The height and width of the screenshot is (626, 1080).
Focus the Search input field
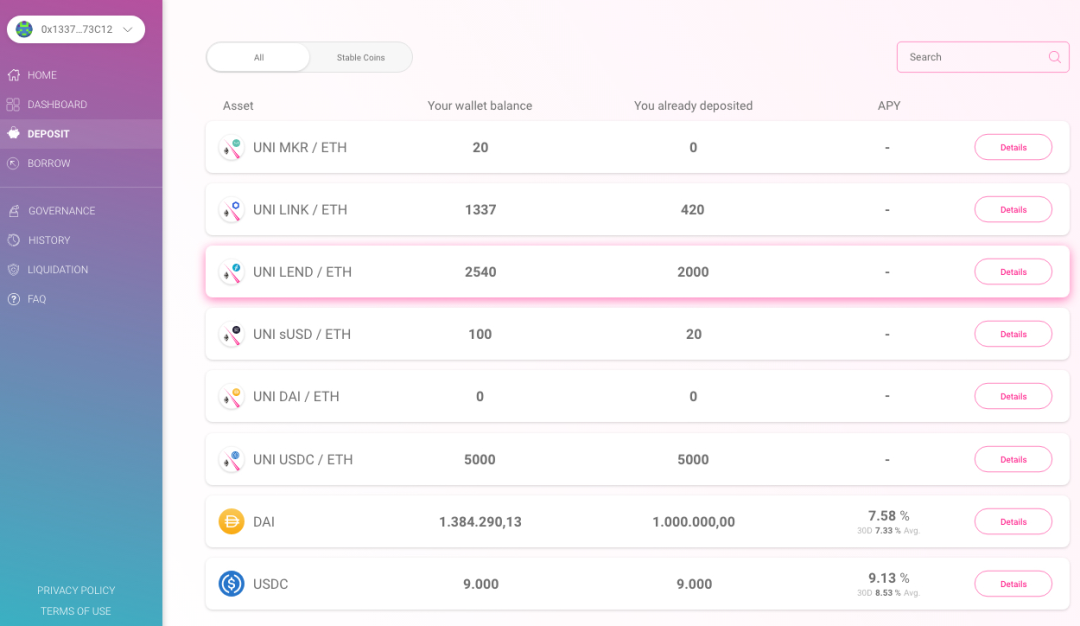tap(970, 57)
